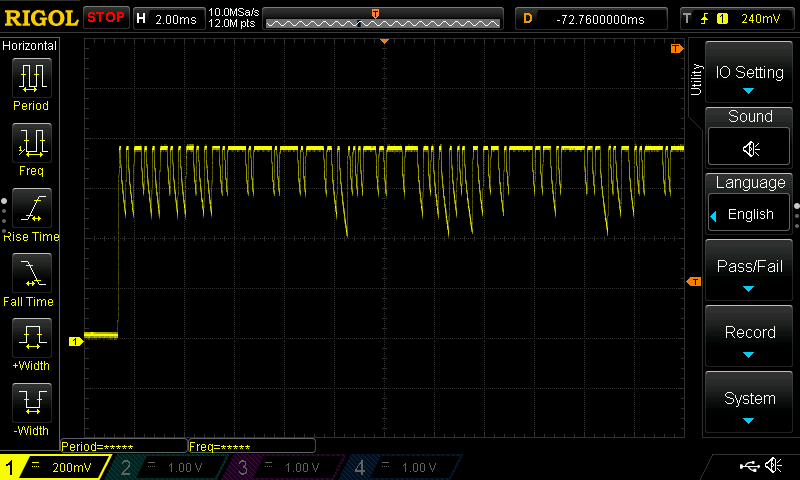Select the Freq measurement icon
800x480 pixels.
click(31, 142)
